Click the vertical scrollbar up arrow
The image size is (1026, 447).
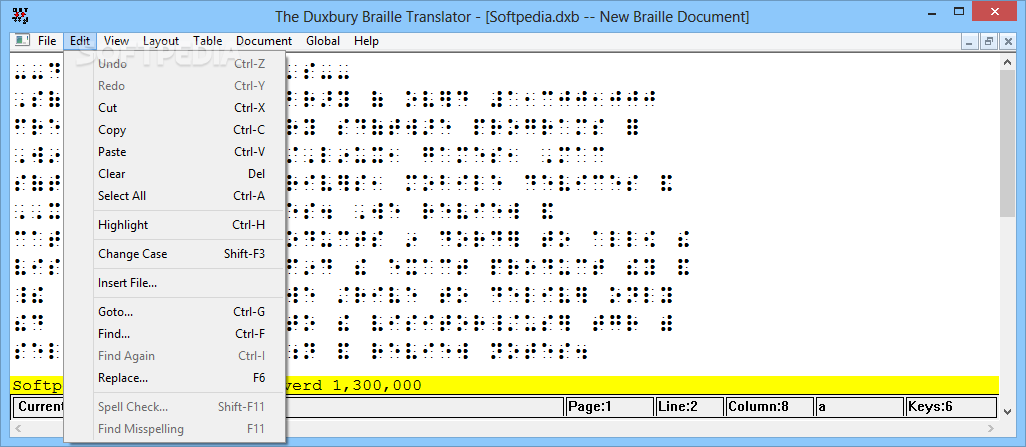point(1008,62)
